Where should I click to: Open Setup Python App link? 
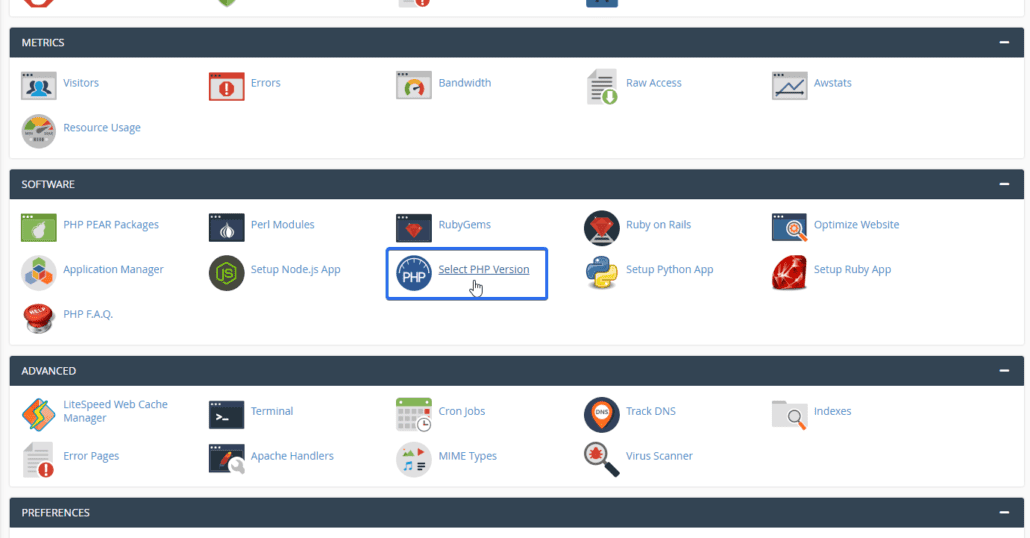669,269
